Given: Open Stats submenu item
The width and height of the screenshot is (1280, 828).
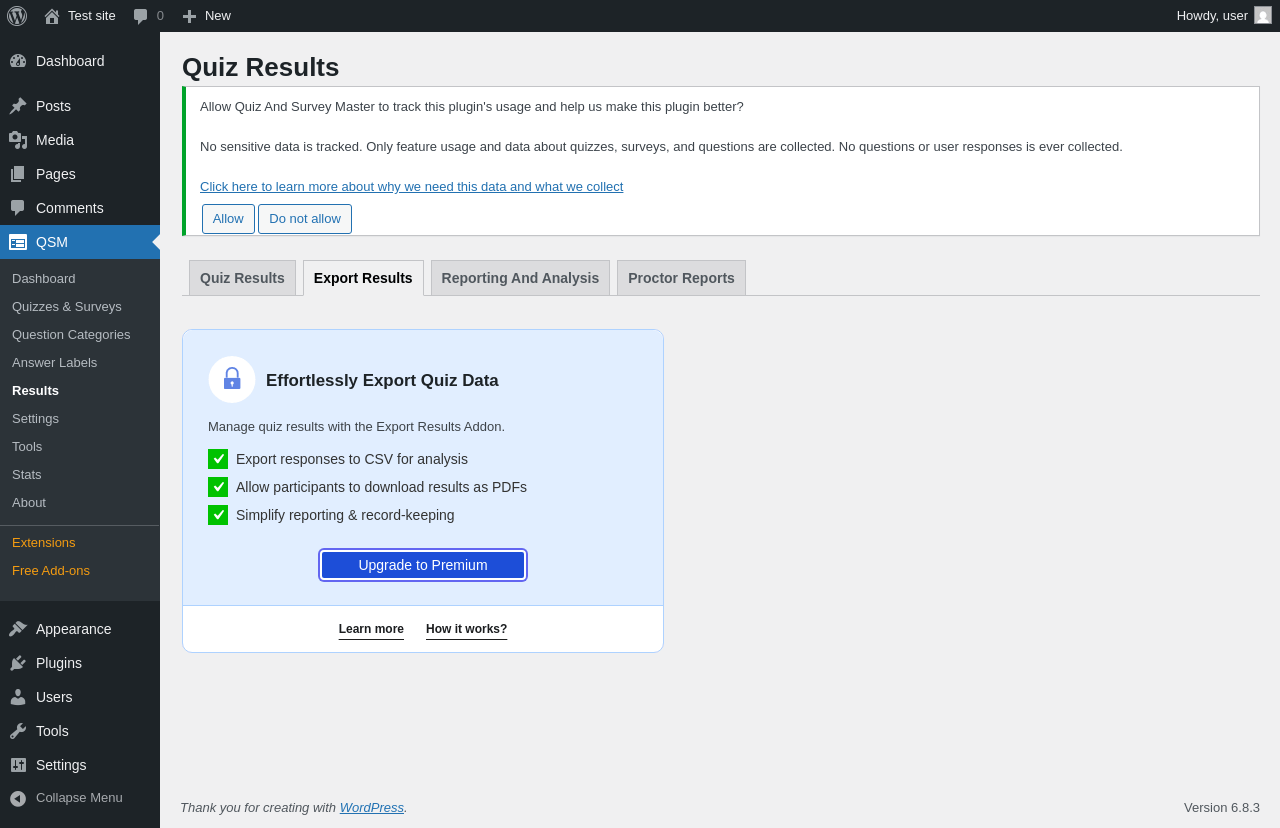Looking at the screenshot, I should pos(80,475).
